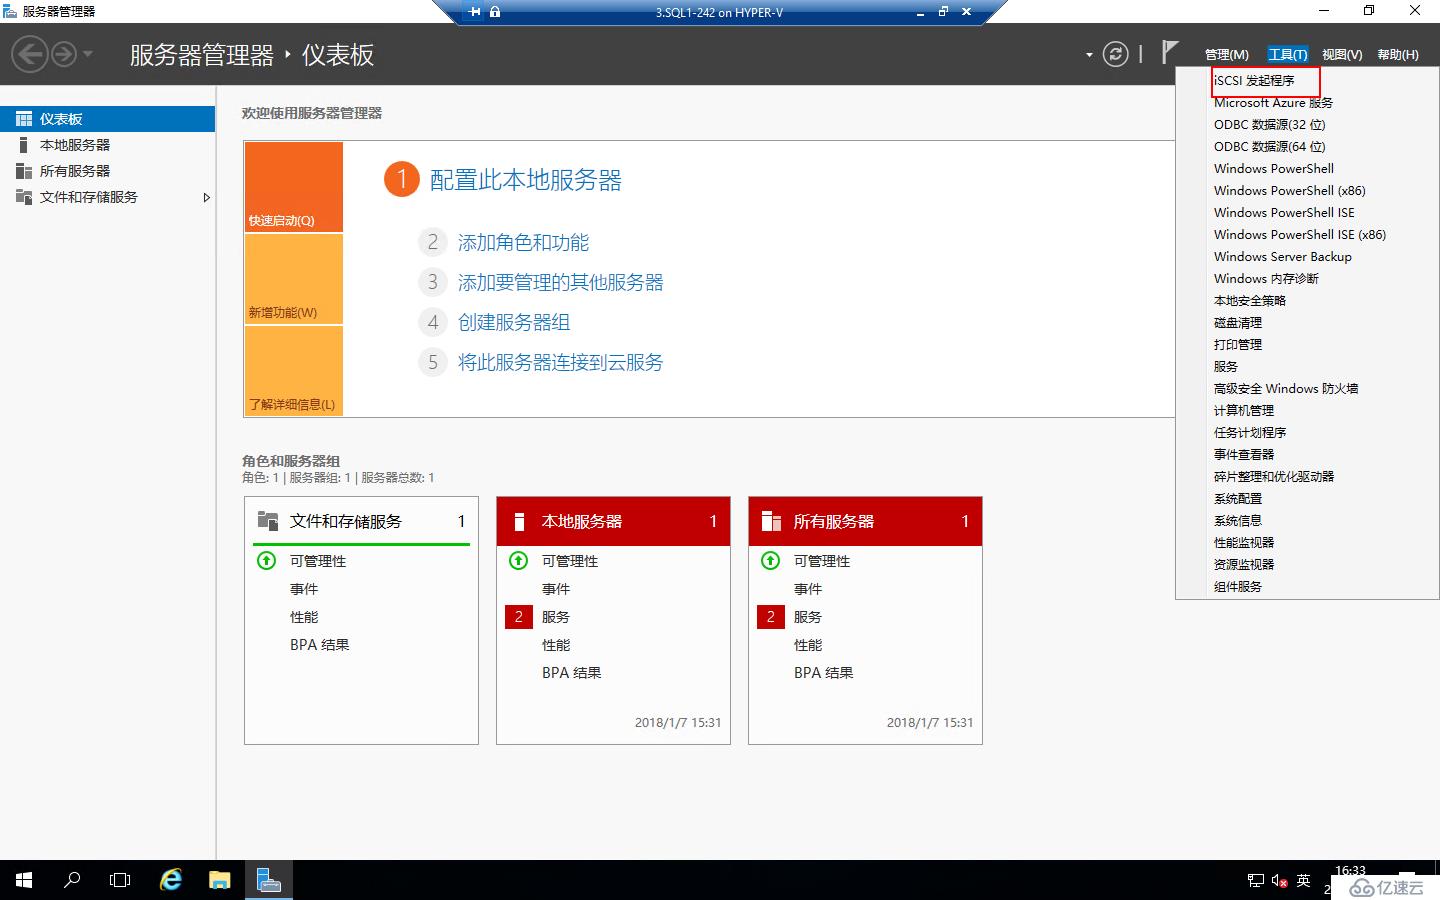This screenshot has width=1440, height=900.
Task: Open 任务计划程序 menu entry
Action: click(x=1250, y=432)
